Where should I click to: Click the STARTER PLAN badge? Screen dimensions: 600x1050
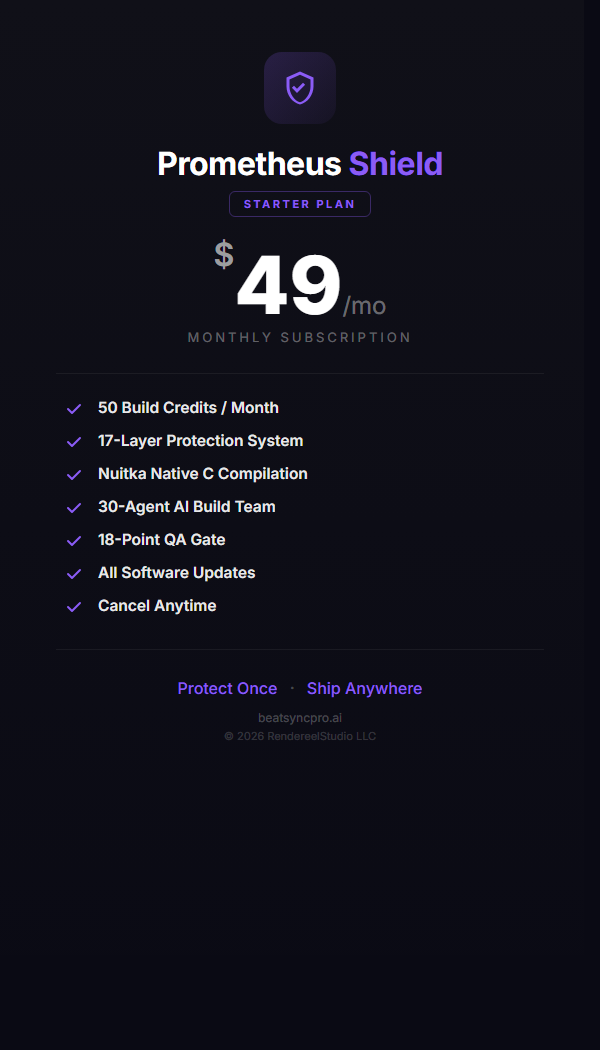pos(300,204)
